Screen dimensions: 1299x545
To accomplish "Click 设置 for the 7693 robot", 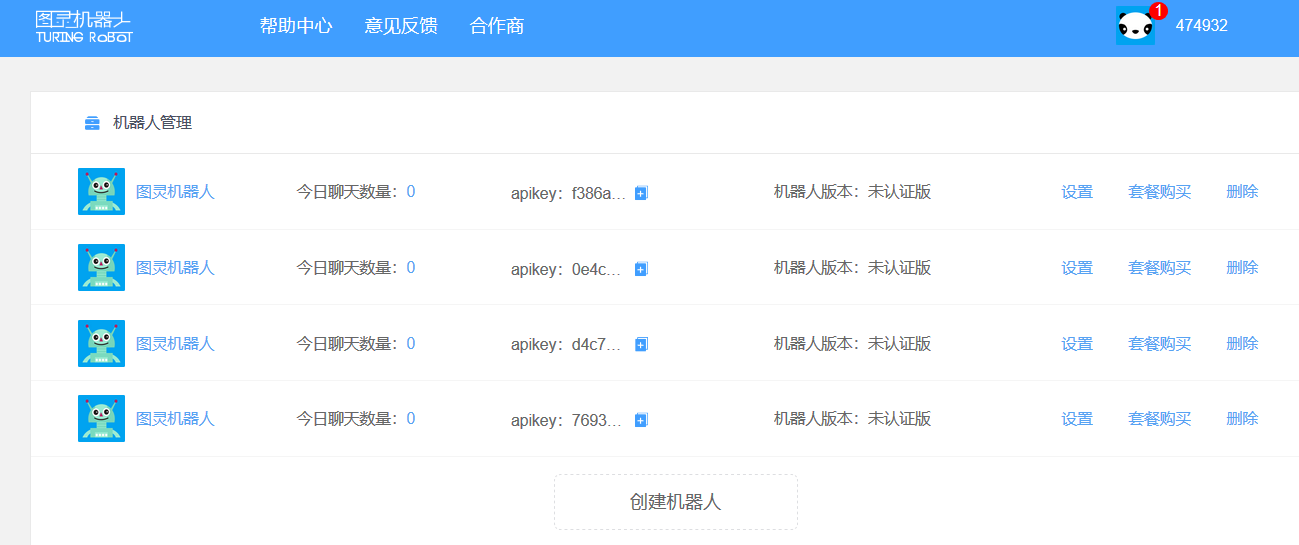I will (1077, 419).
